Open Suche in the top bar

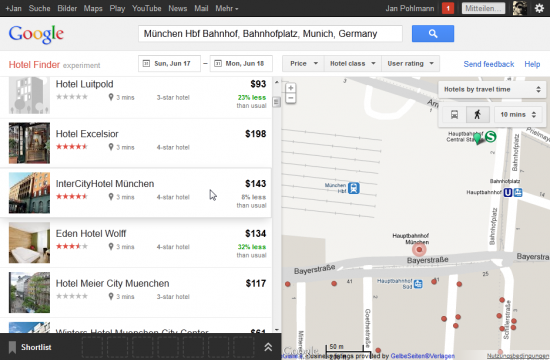pyautogui.click(x=39, y=8)
